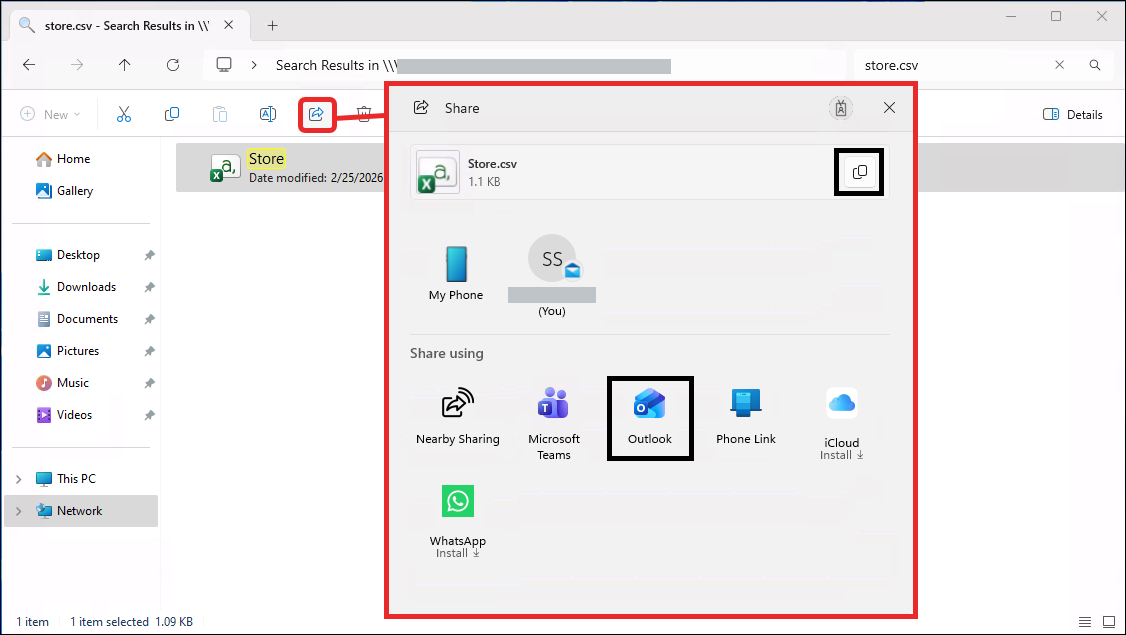Click the computer icon in address bar
The width and height of the screenshot is (1126, 635).
(224, 65)
